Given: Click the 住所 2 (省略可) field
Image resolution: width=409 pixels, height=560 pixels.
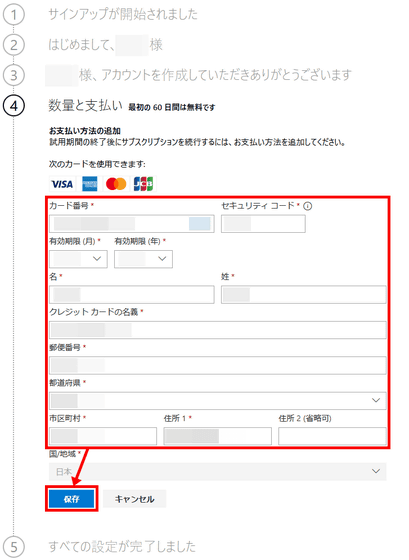Looking at the screenshot, I should pos(332,436).
